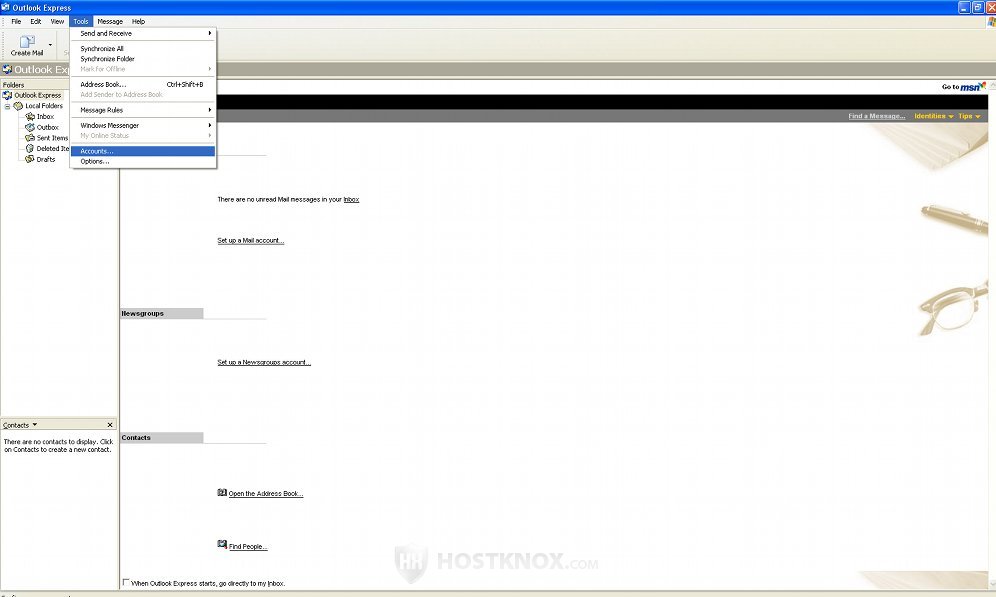Viewport: 996px width, 597px height.
Task: Click the Outlook Express title bar icon
Action: coord(6,7)
